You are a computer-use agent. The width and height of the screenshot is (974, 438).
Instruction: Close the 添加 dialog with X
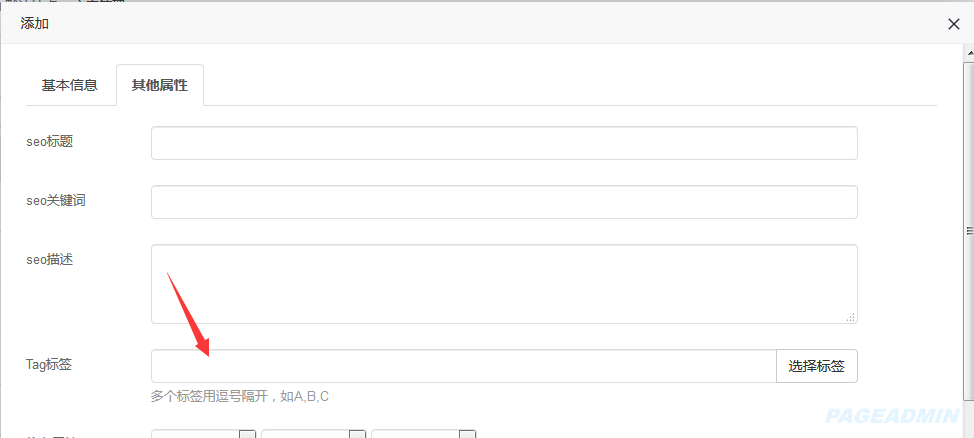tap(953, 24)
